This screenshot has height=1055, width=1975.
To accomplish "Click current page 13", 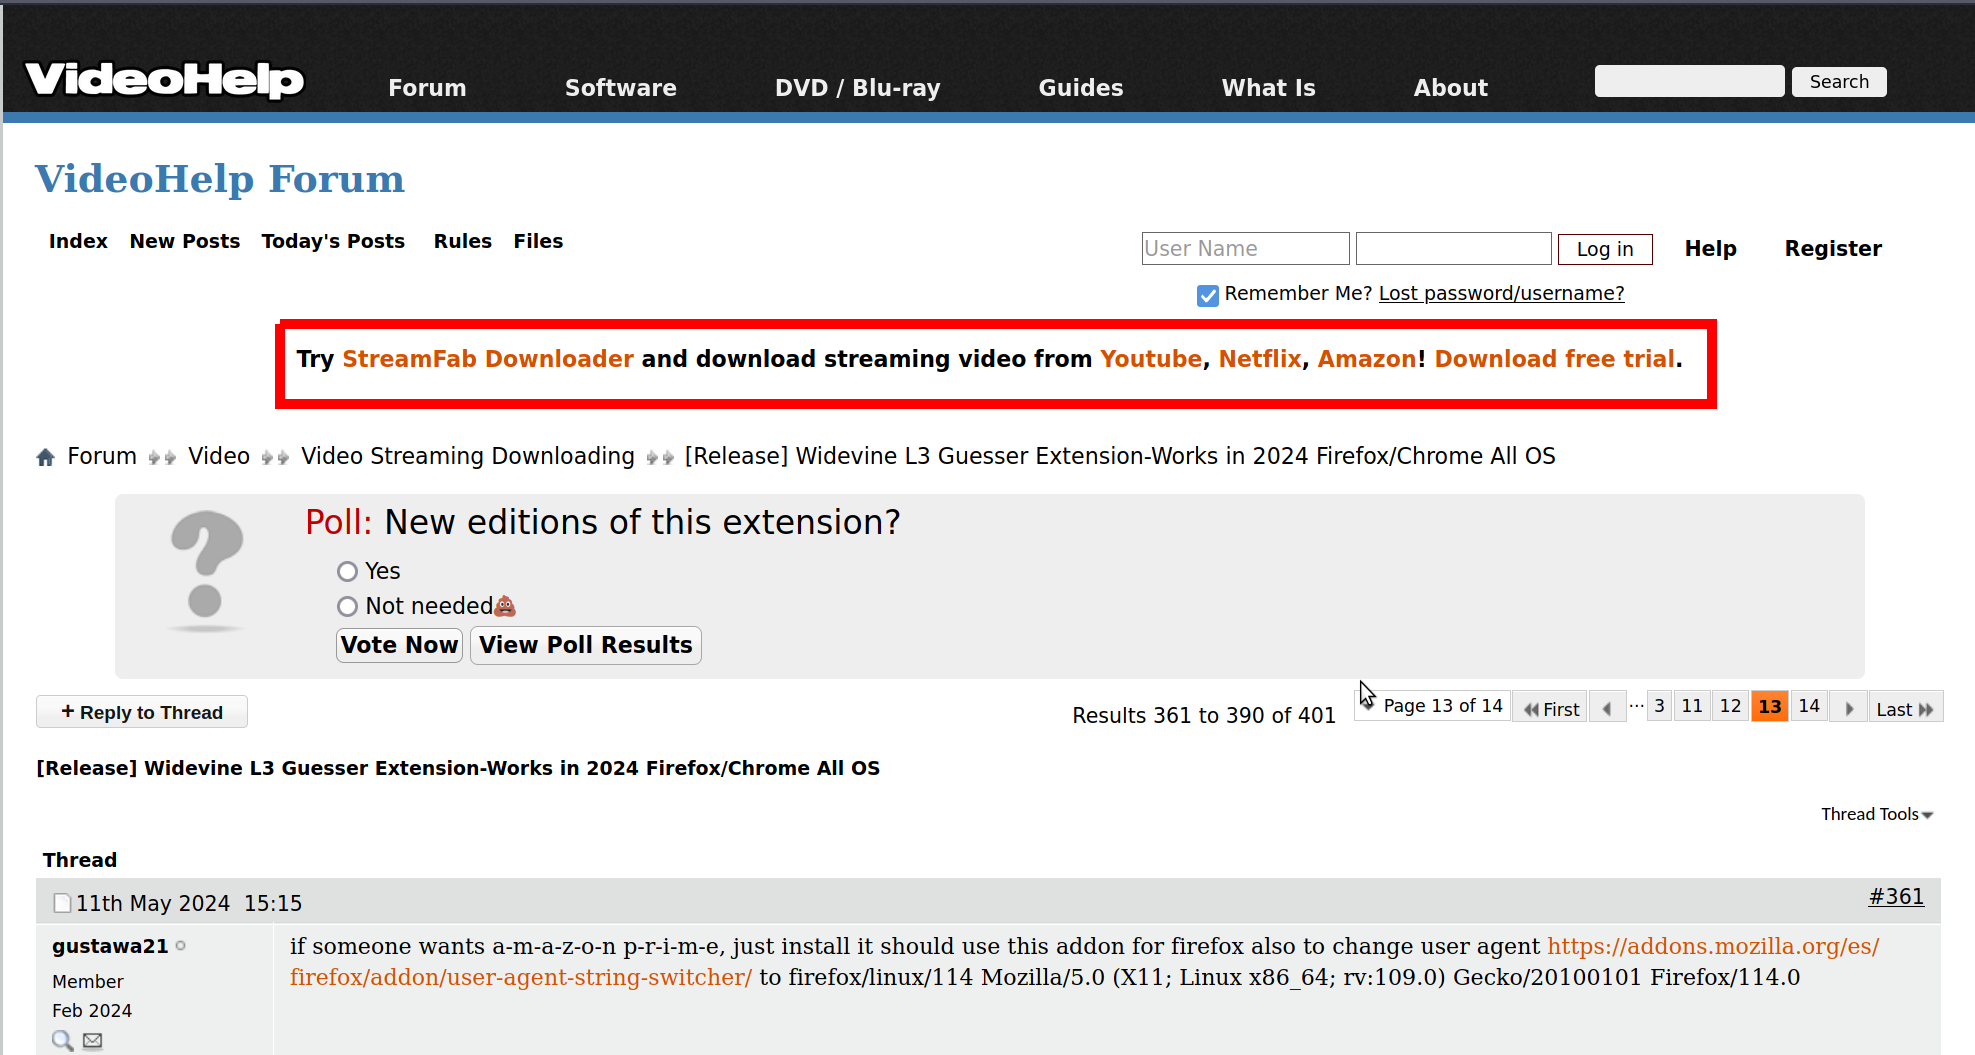I will coord(1770,706).
